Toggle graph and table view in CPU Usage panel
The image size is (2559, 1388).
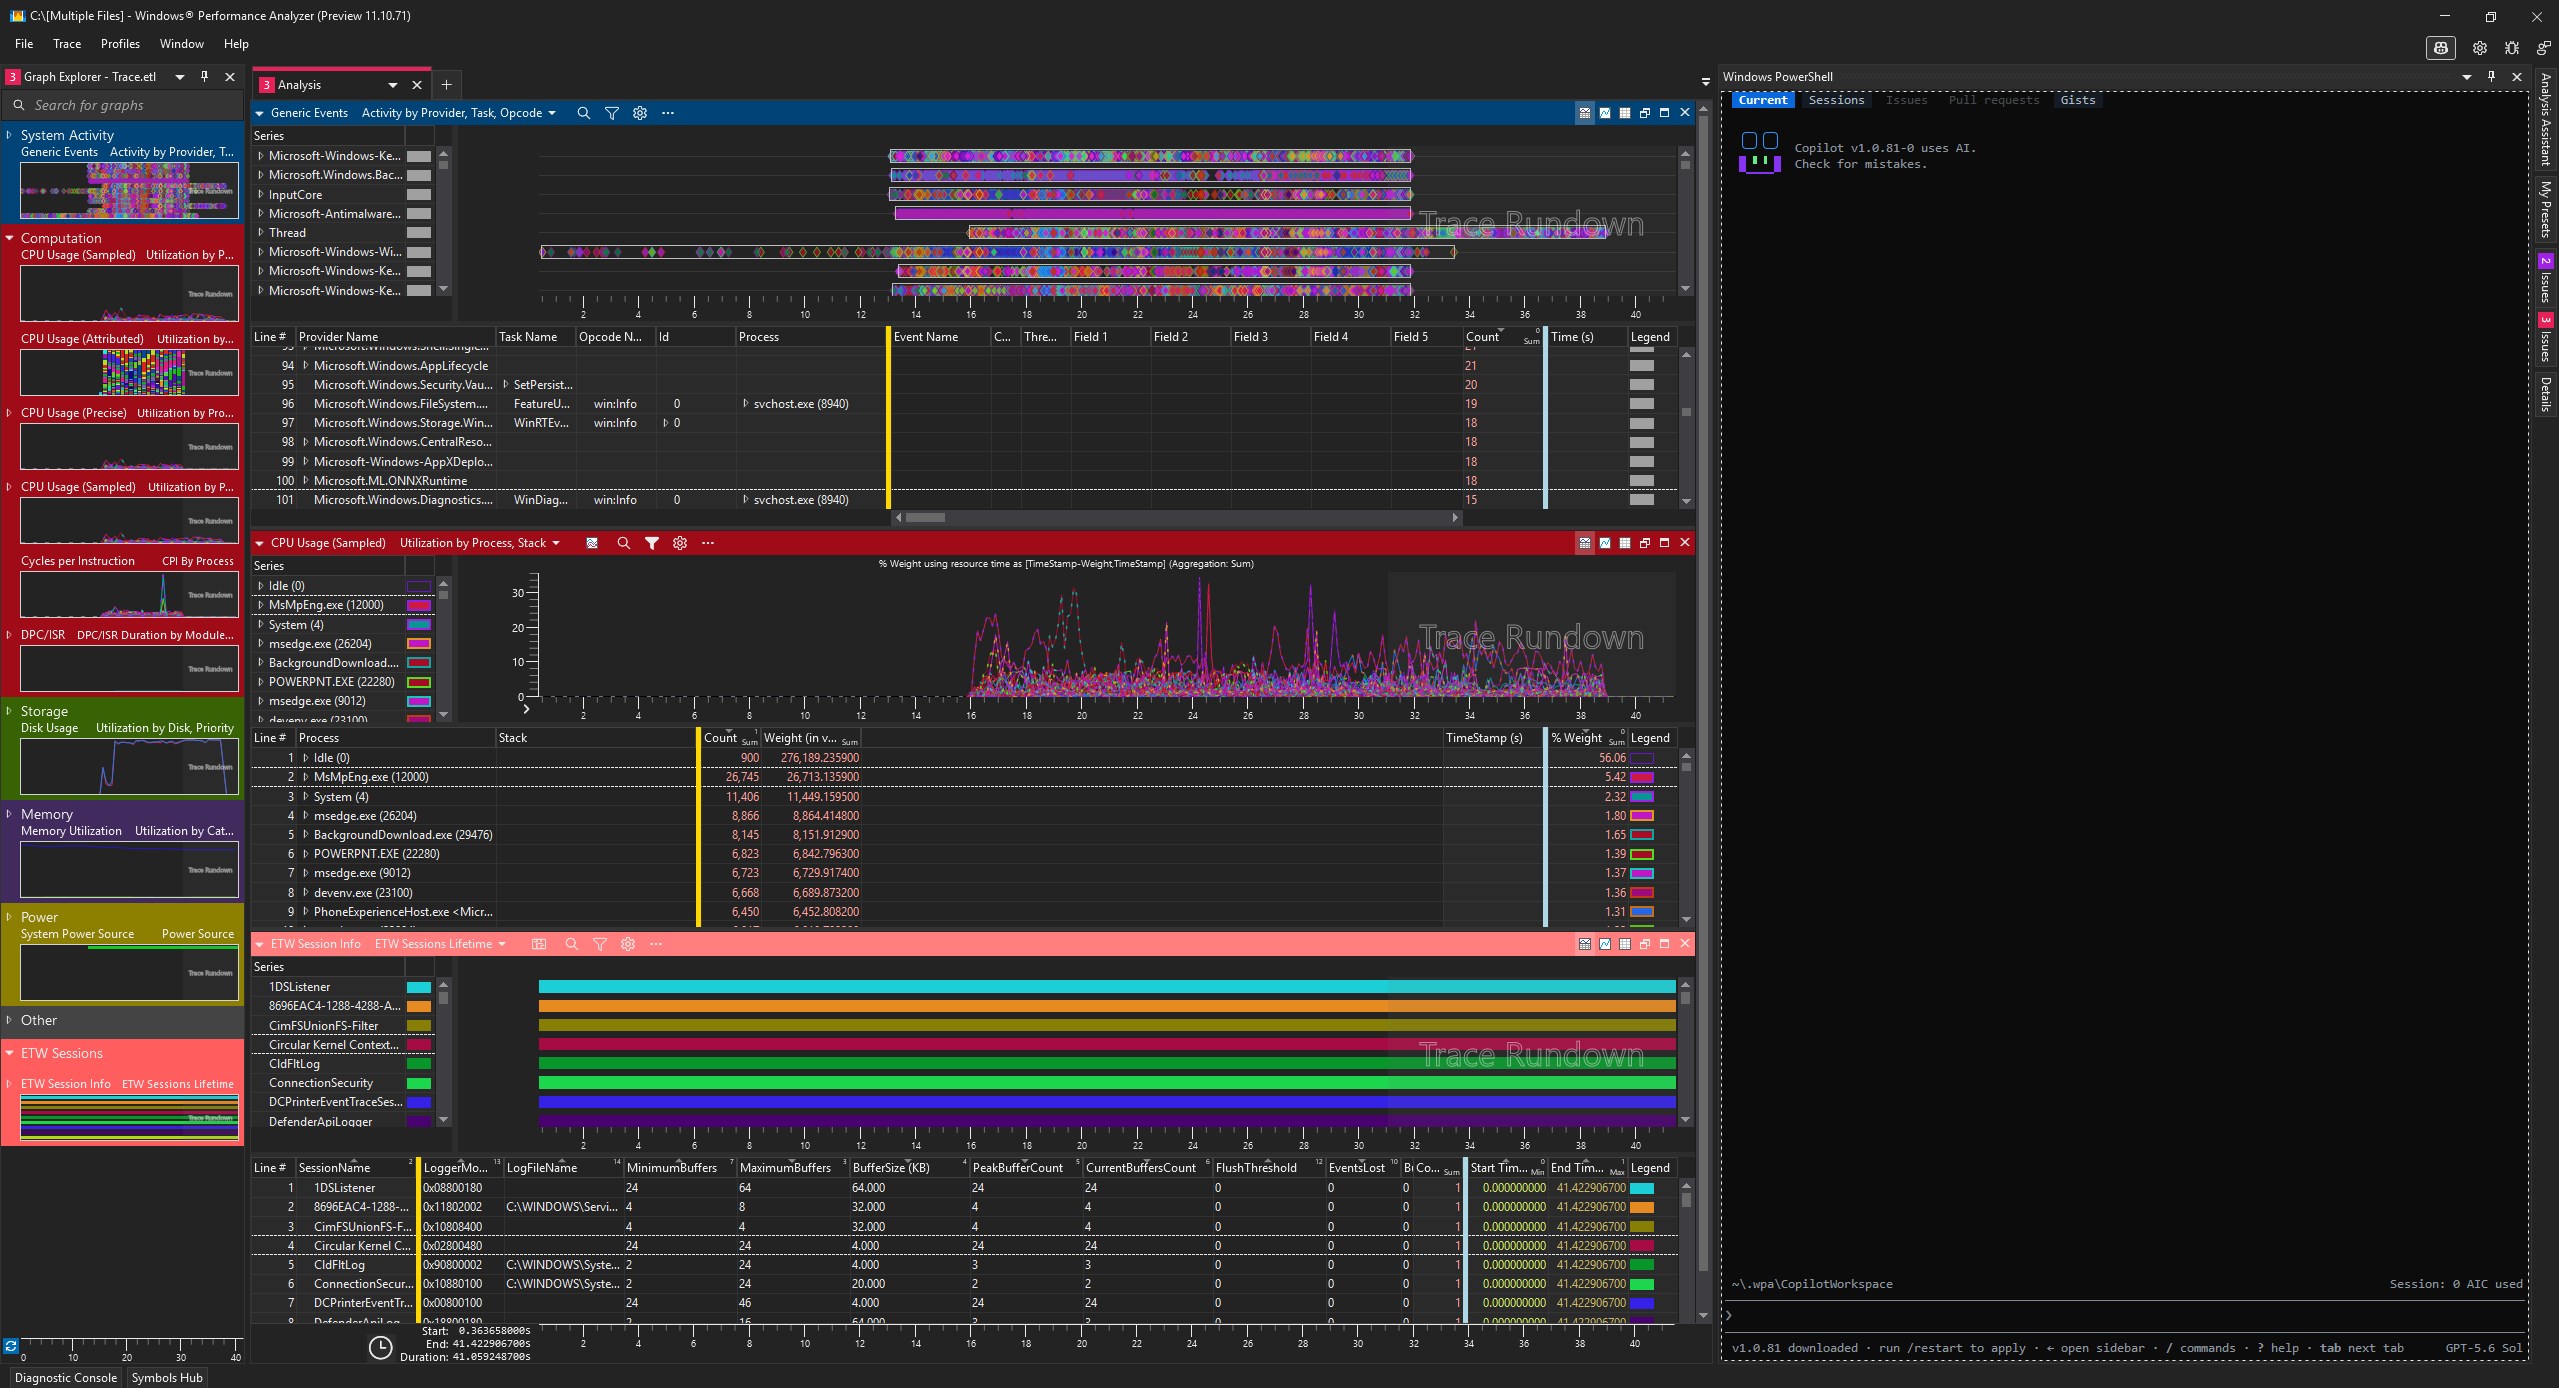(1585, 543)
